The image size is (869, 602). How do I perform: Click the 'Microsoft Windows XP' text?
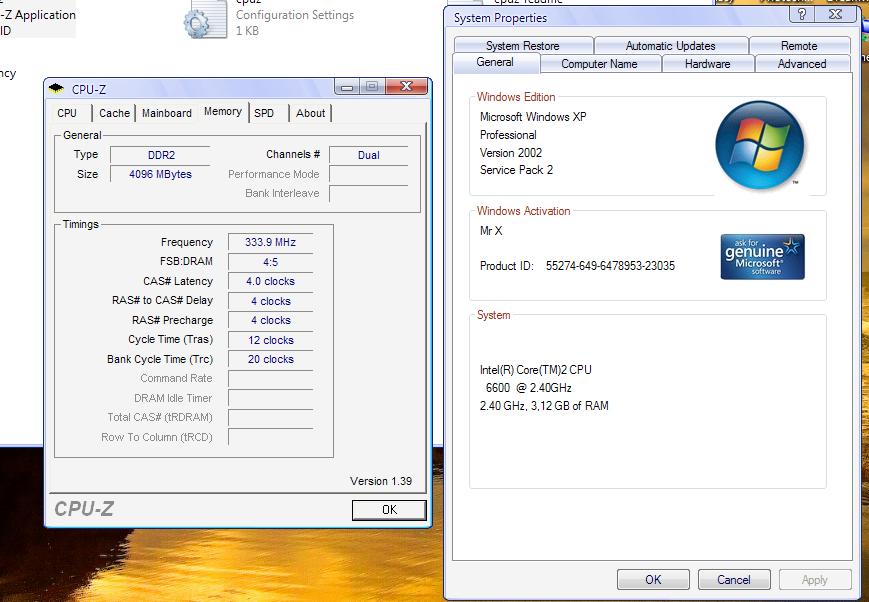533,117
